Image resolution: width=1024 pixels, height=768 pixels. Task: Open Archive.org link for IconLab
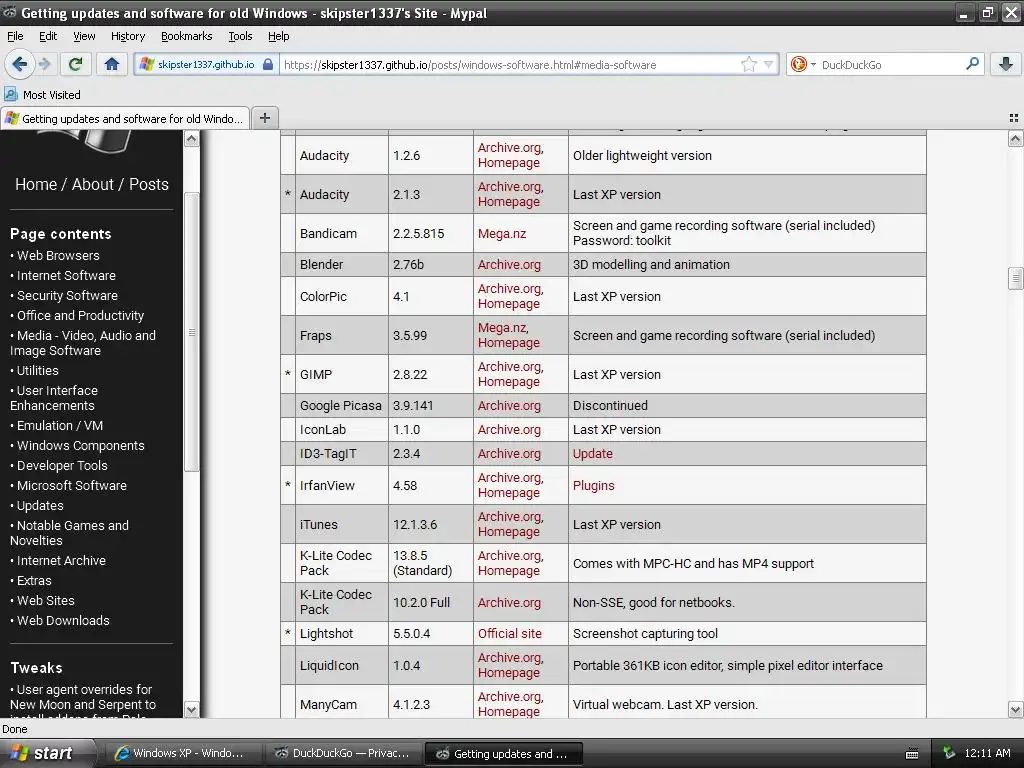click(x=509, y=430)
